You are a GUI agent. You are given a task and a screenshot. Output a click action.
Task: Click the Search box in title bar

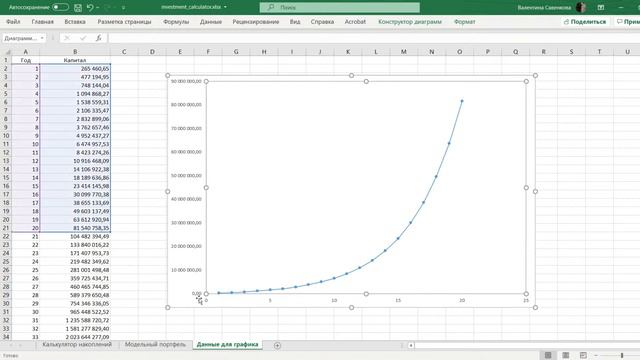340,7
